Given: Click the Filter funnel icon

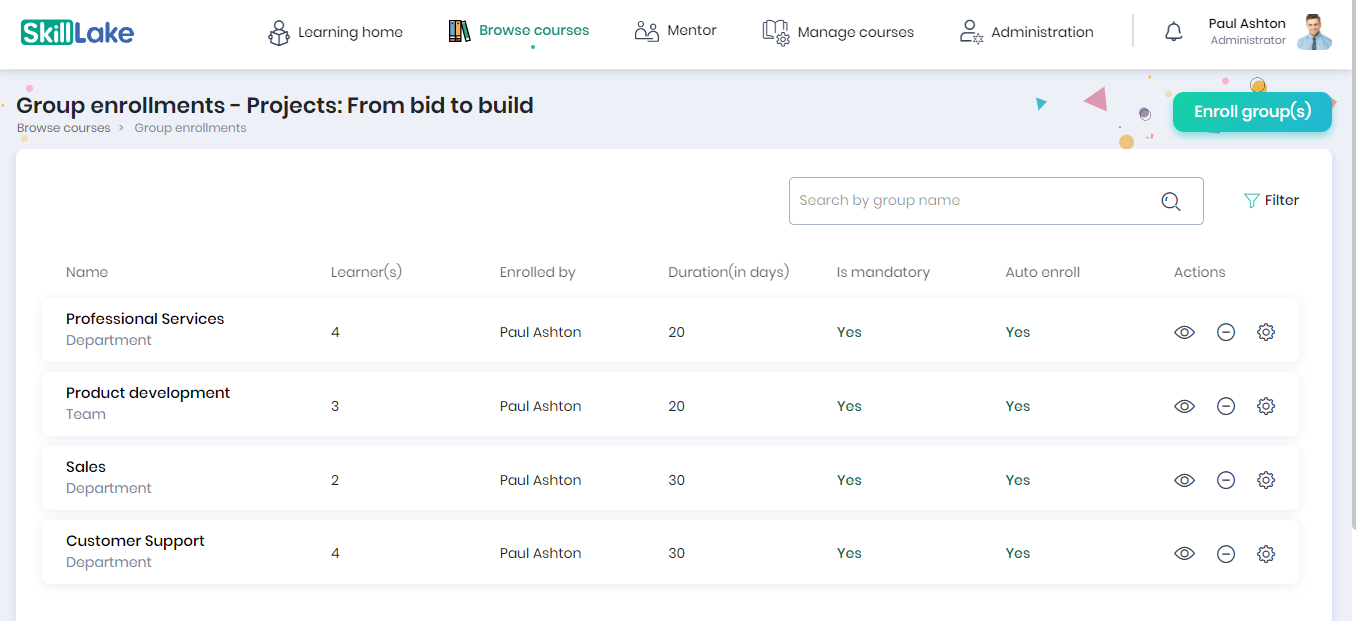Looking at the screenshot, I should tap(1251, 201).
